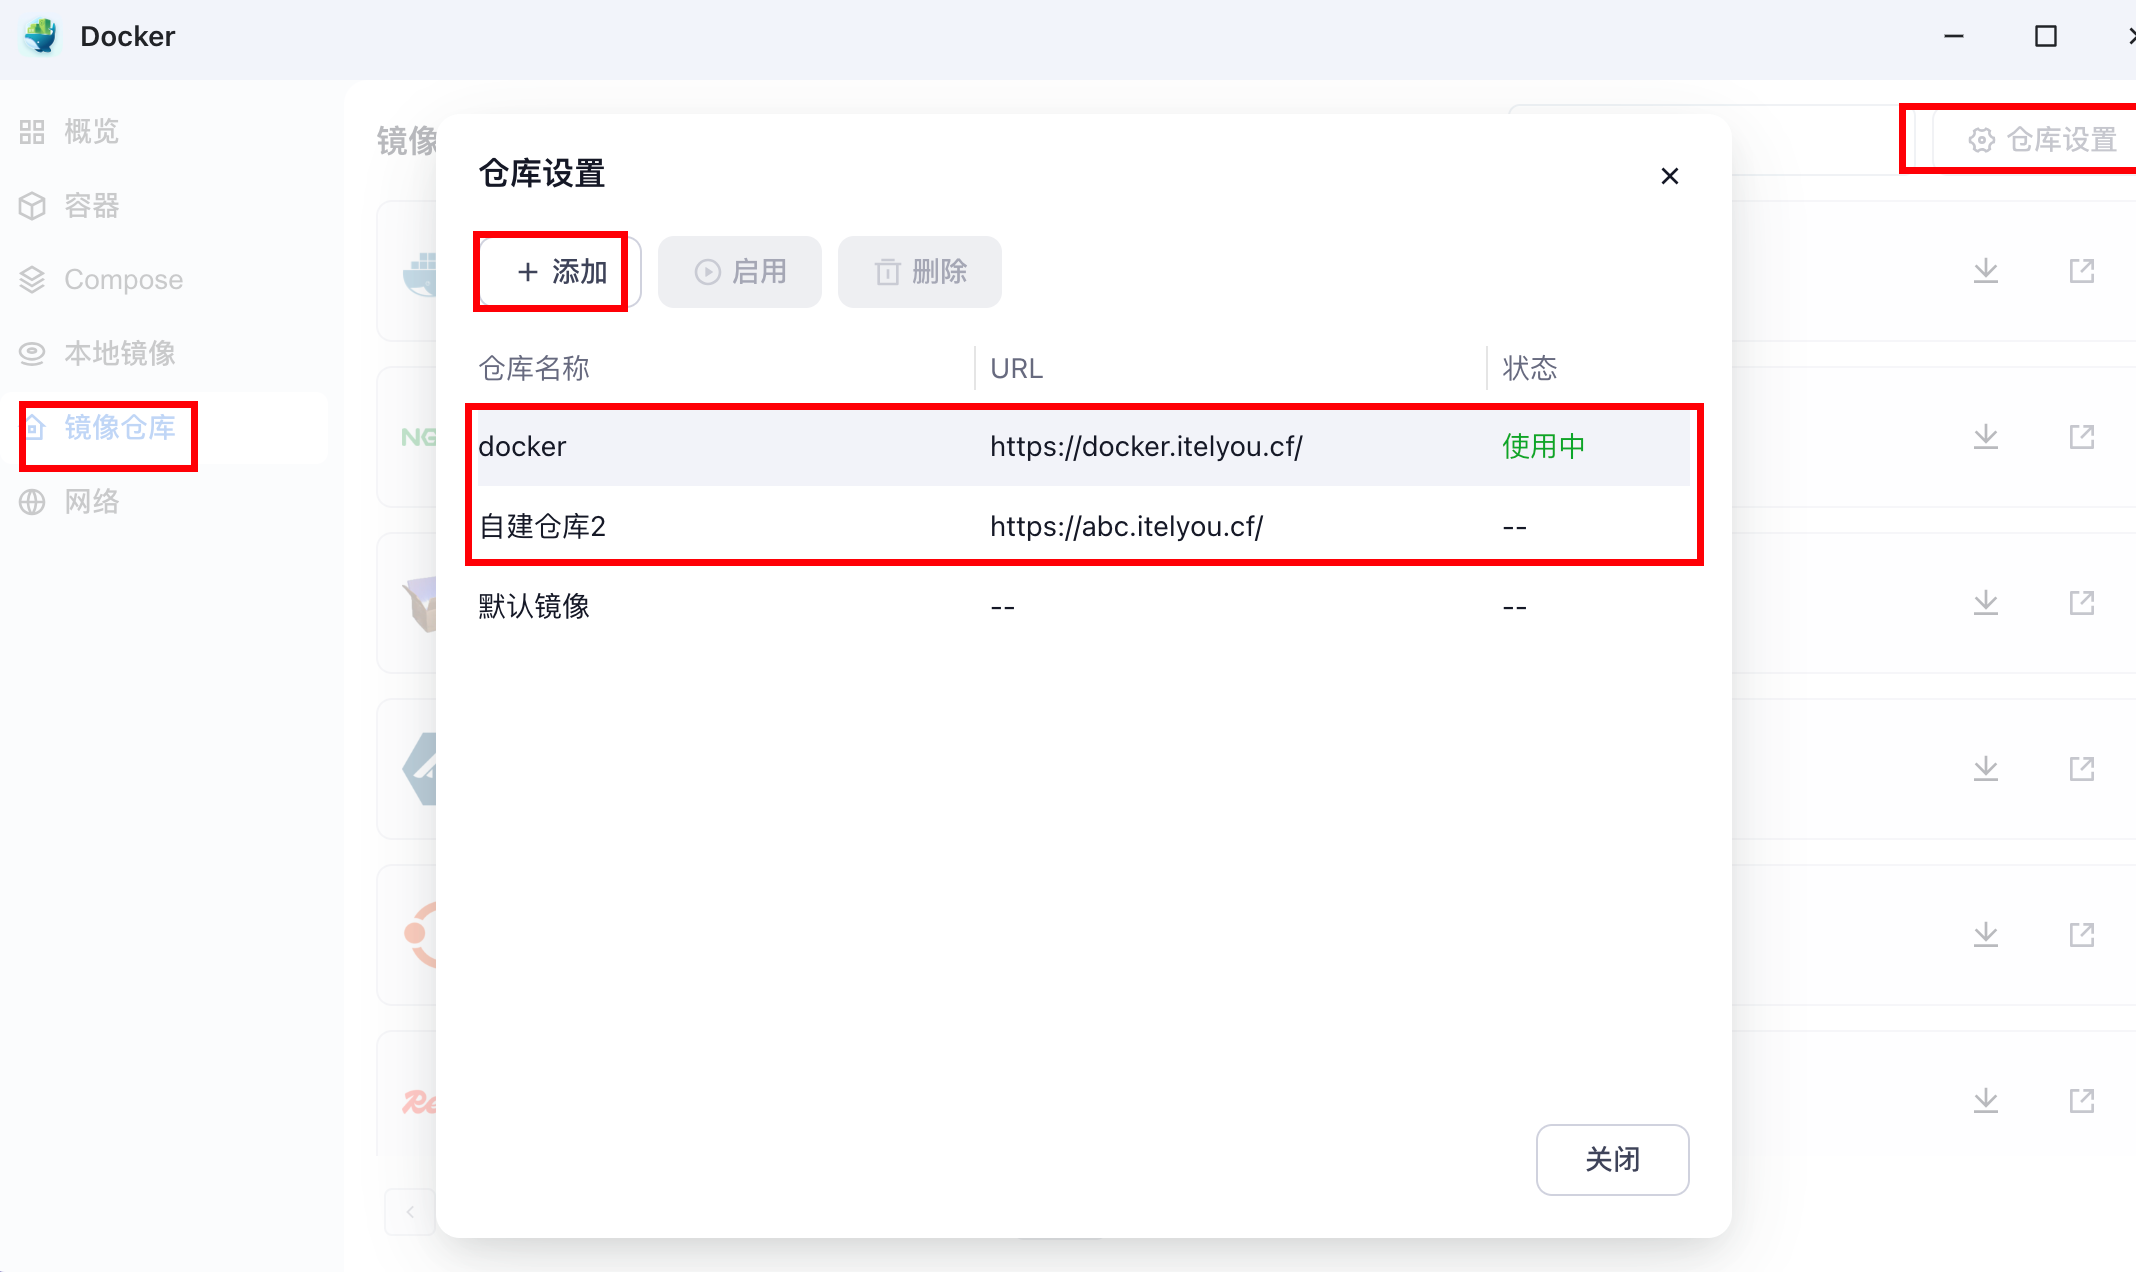The height and width of the screenshot is (1272, 2136).
Task: Open external link for fifth image
Action: pyautogui.click(x=2082, y=935)
